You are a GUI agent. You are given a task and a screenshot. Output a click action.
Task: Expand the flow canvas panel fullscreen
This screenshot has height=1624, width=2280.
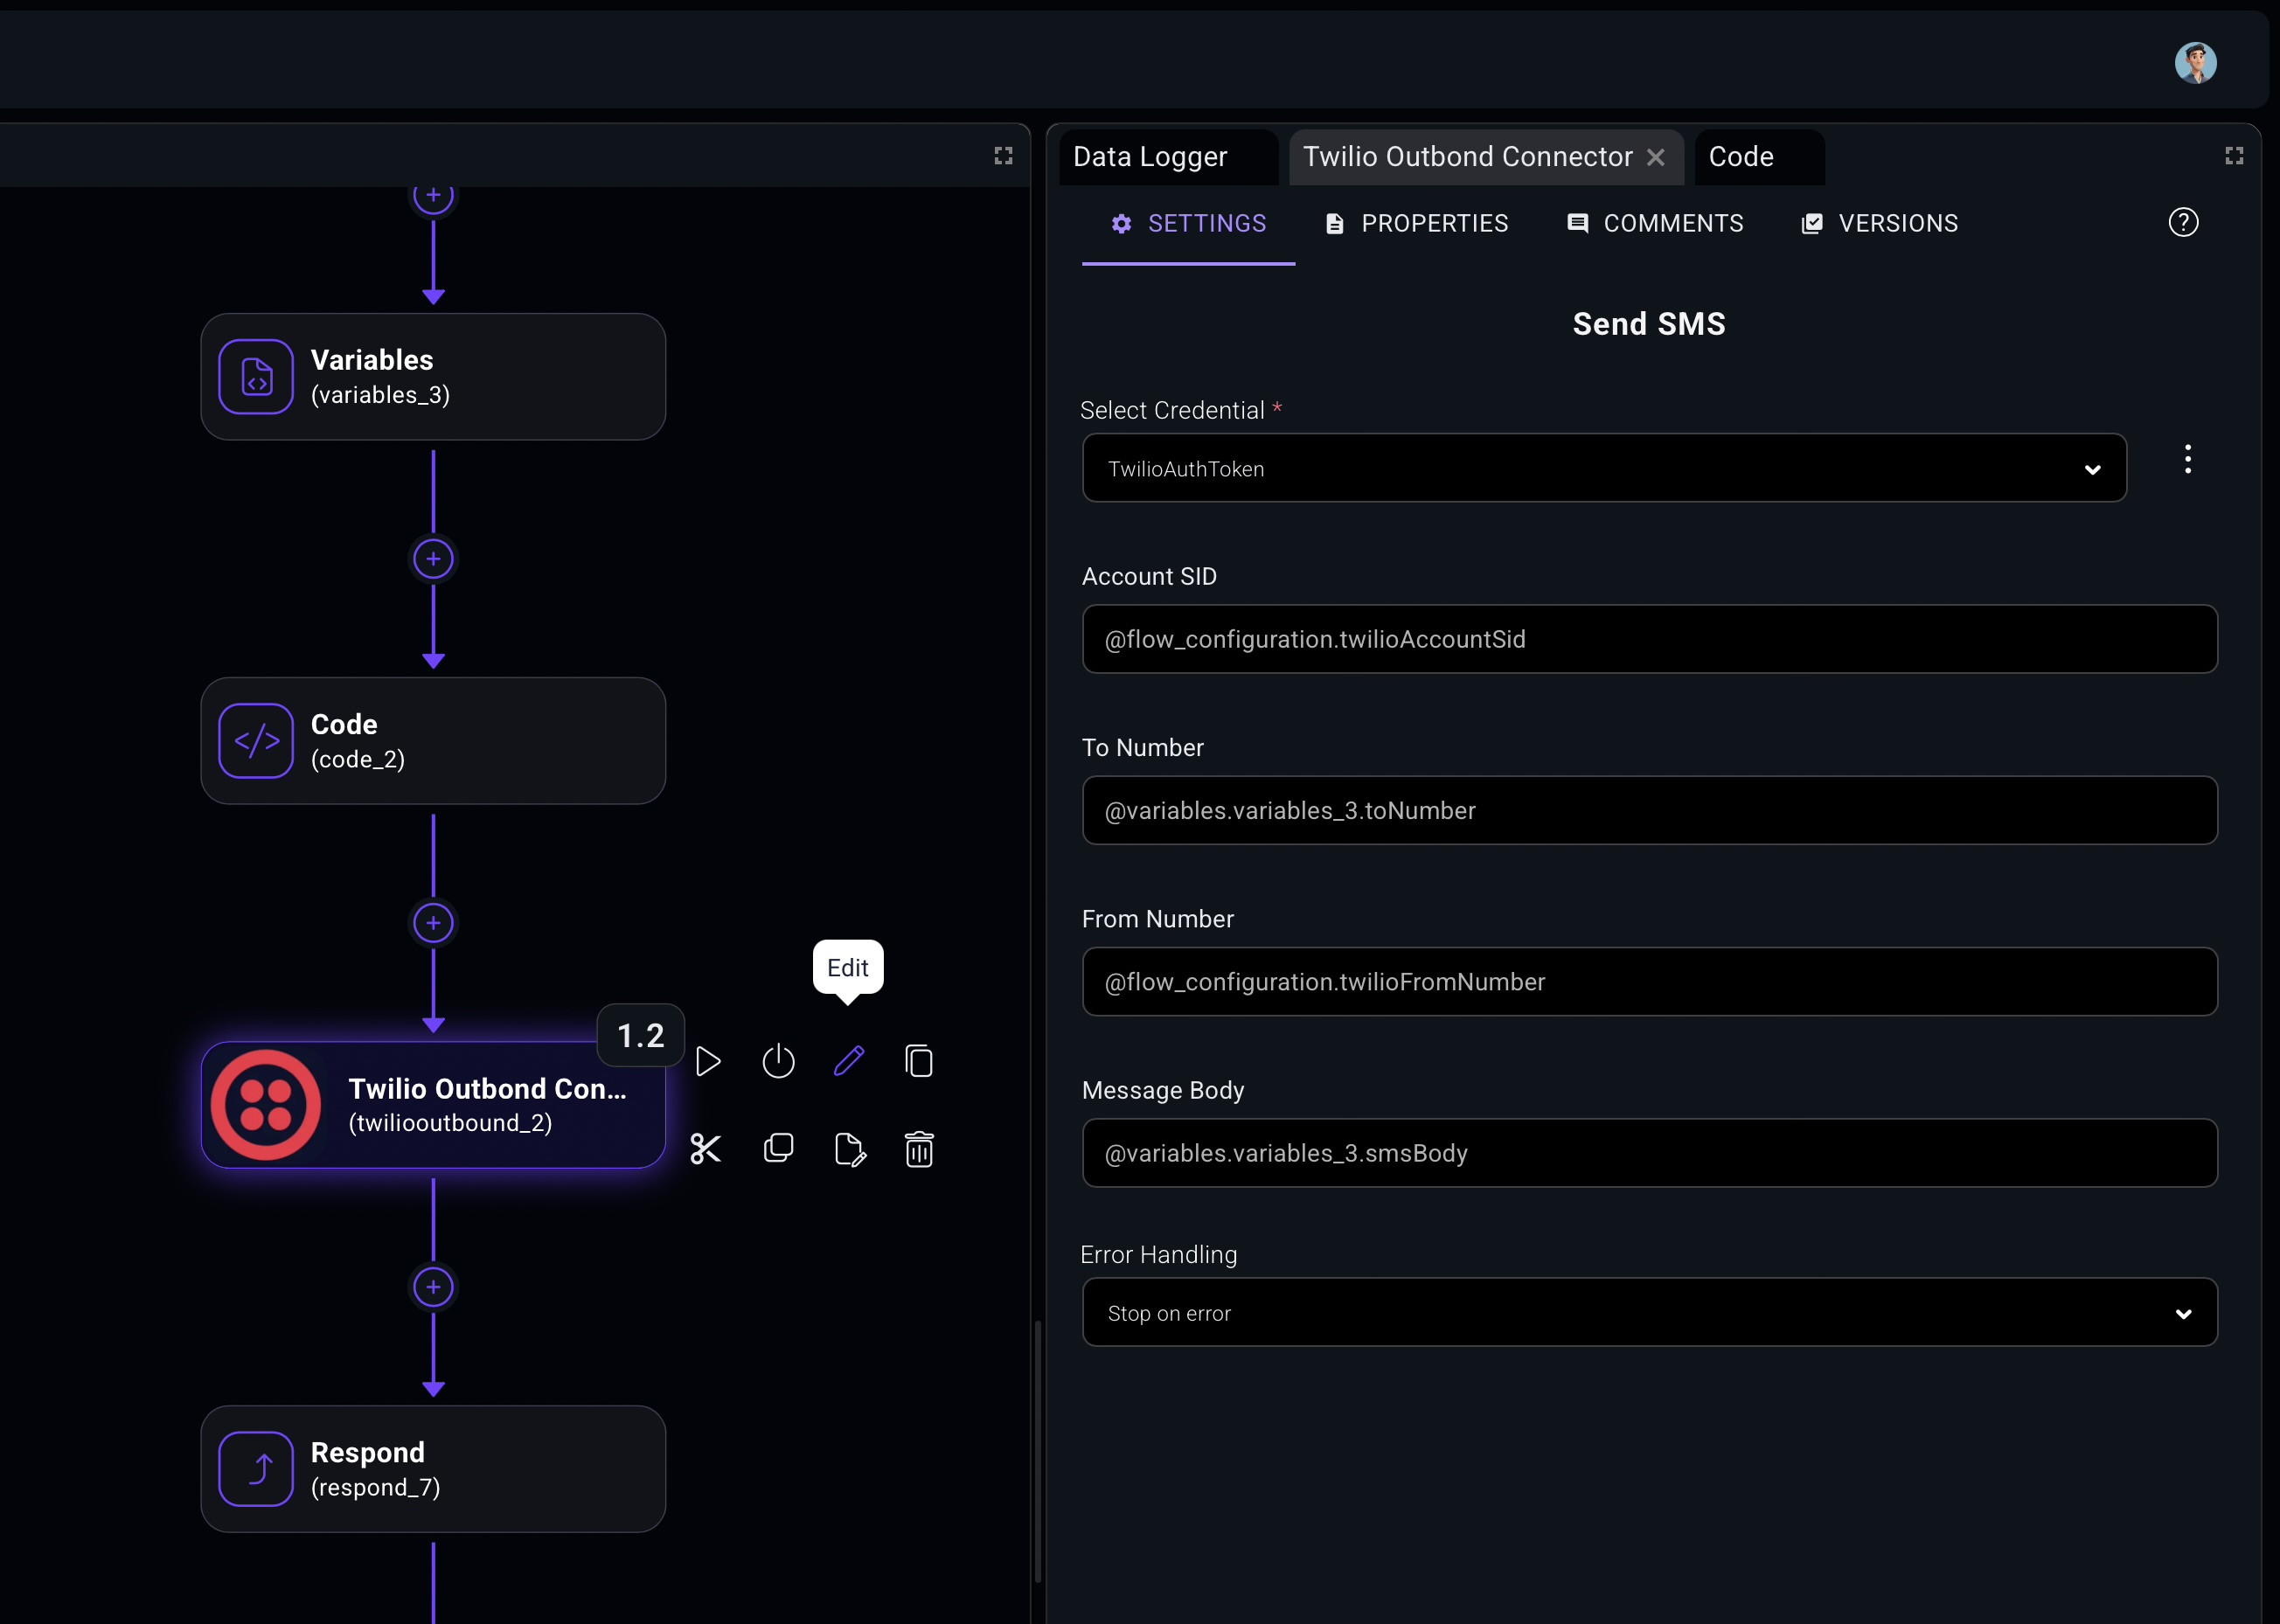pyautogui.click(x=1003, y=156)
